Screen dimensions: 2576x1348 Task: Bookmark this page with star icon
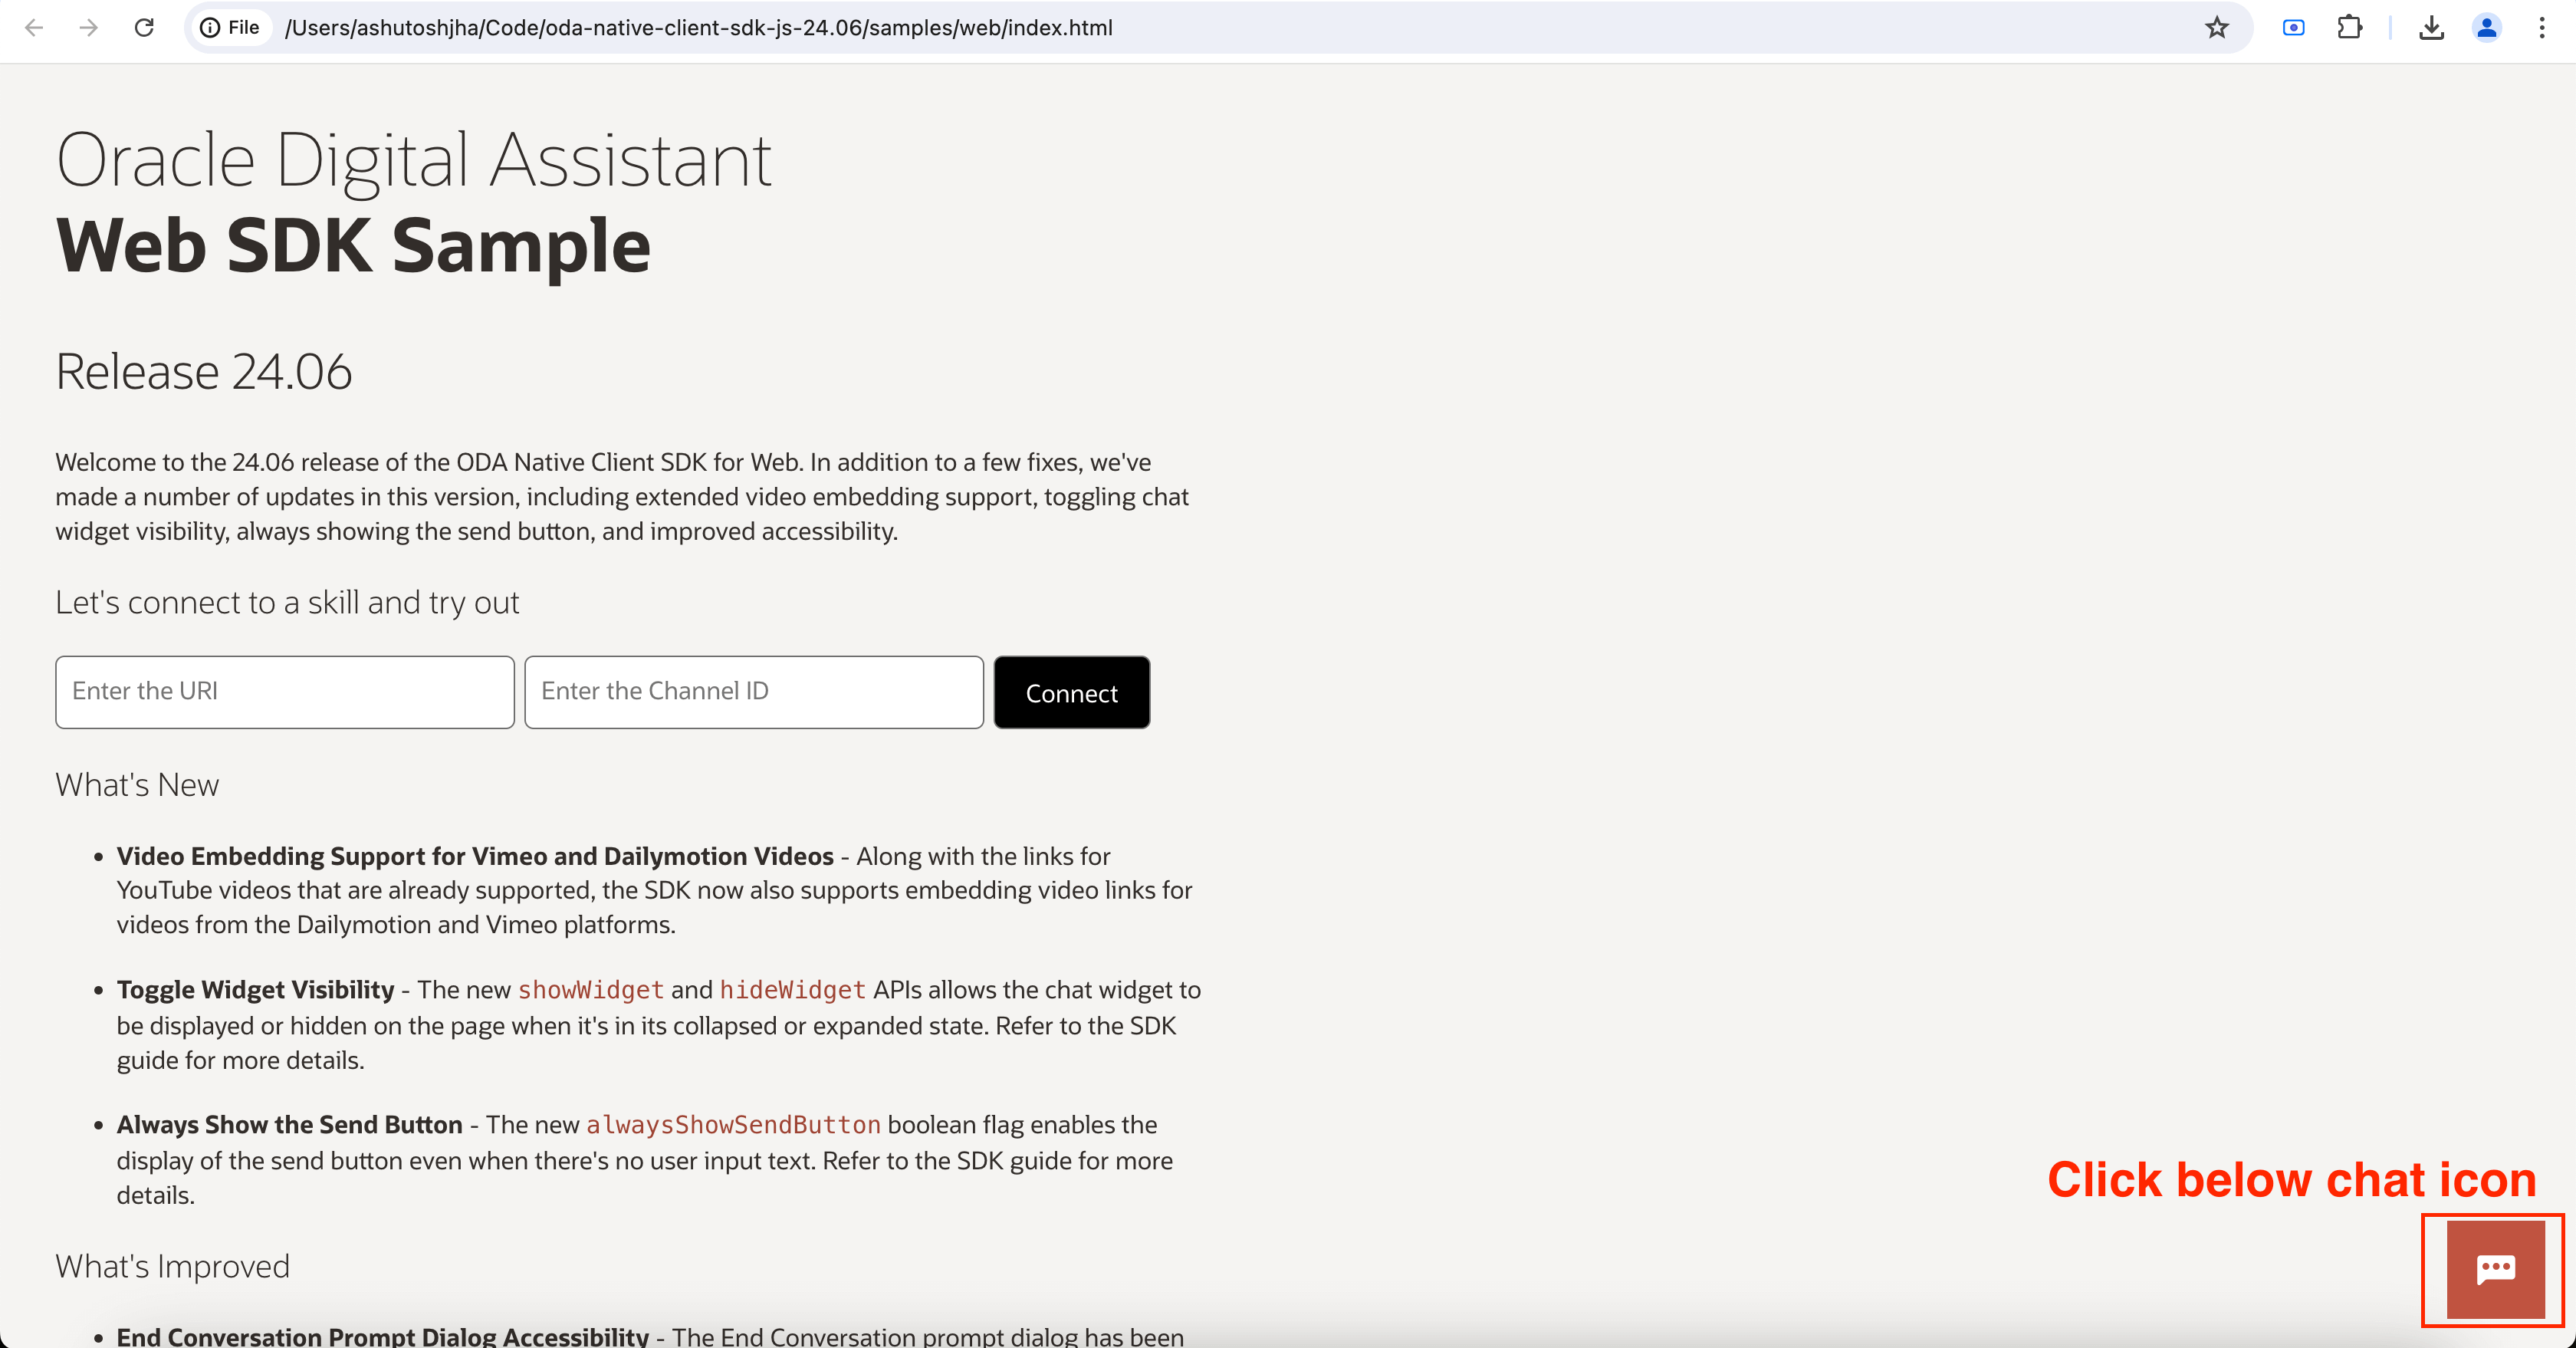tap(2217, 28)
